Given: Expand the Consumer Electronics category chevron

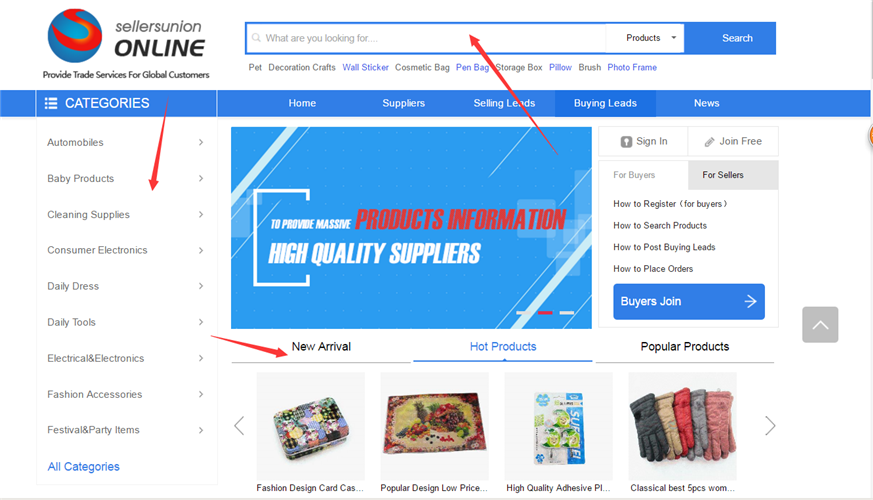Looking at the screenshot, I should 201,251.
